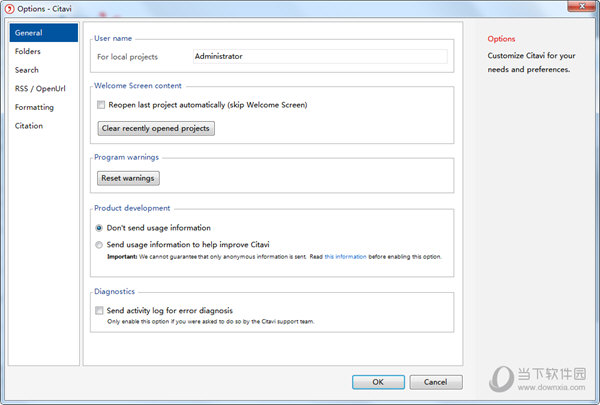Screen dimensions: 600x405
Task: Click the 'Only enable this option' note text
Action: [x=210, y=322]
